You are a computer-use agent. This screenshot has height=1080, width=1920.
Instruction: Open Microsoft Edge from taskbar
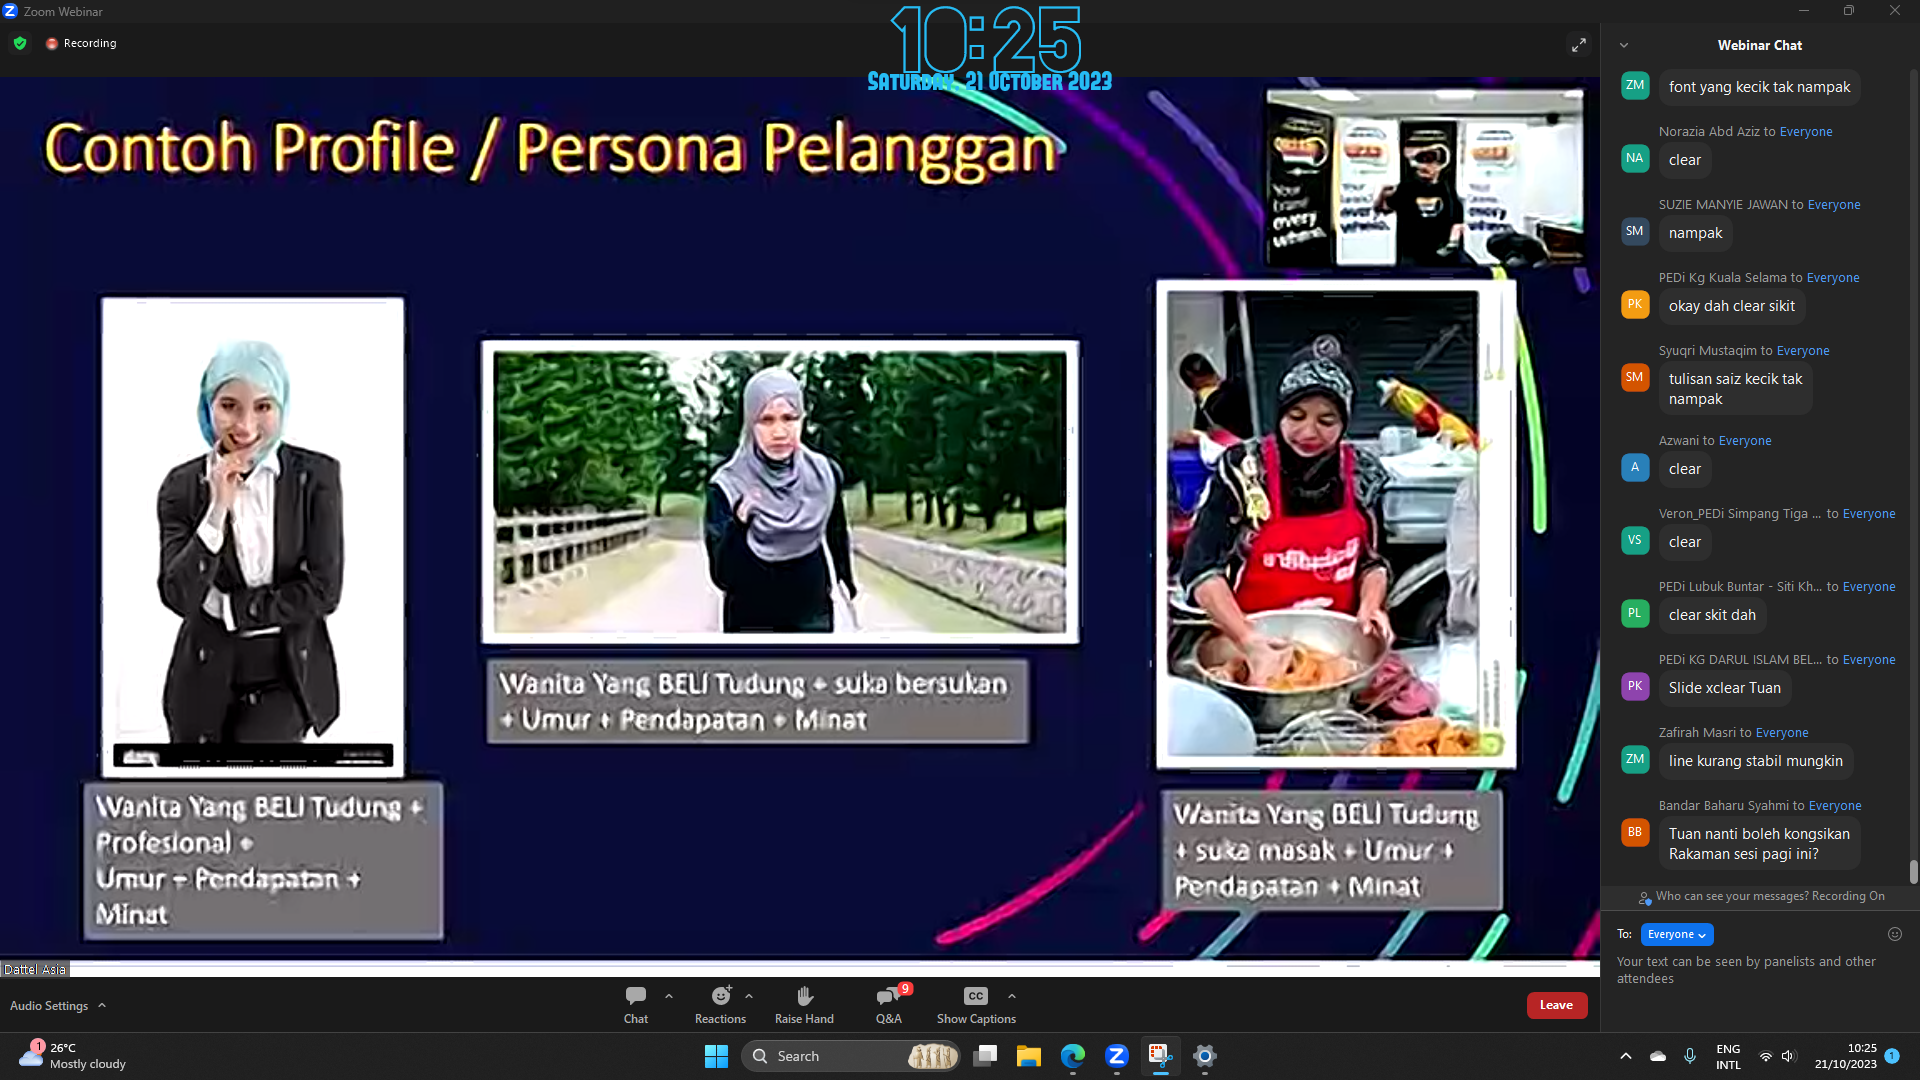pos(1073,1056)
